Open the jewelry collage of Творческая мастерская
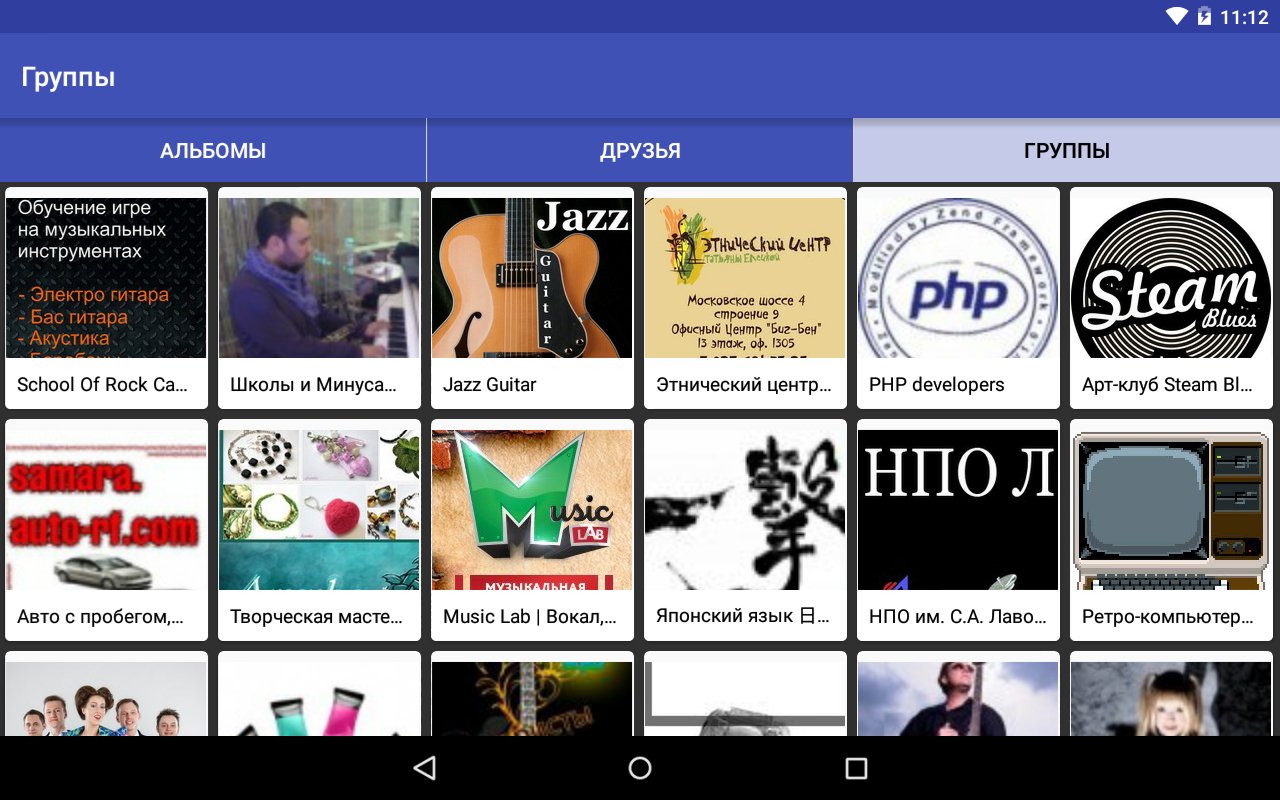Viewport: 1280px width, 800px height. (x=319, y=510)
